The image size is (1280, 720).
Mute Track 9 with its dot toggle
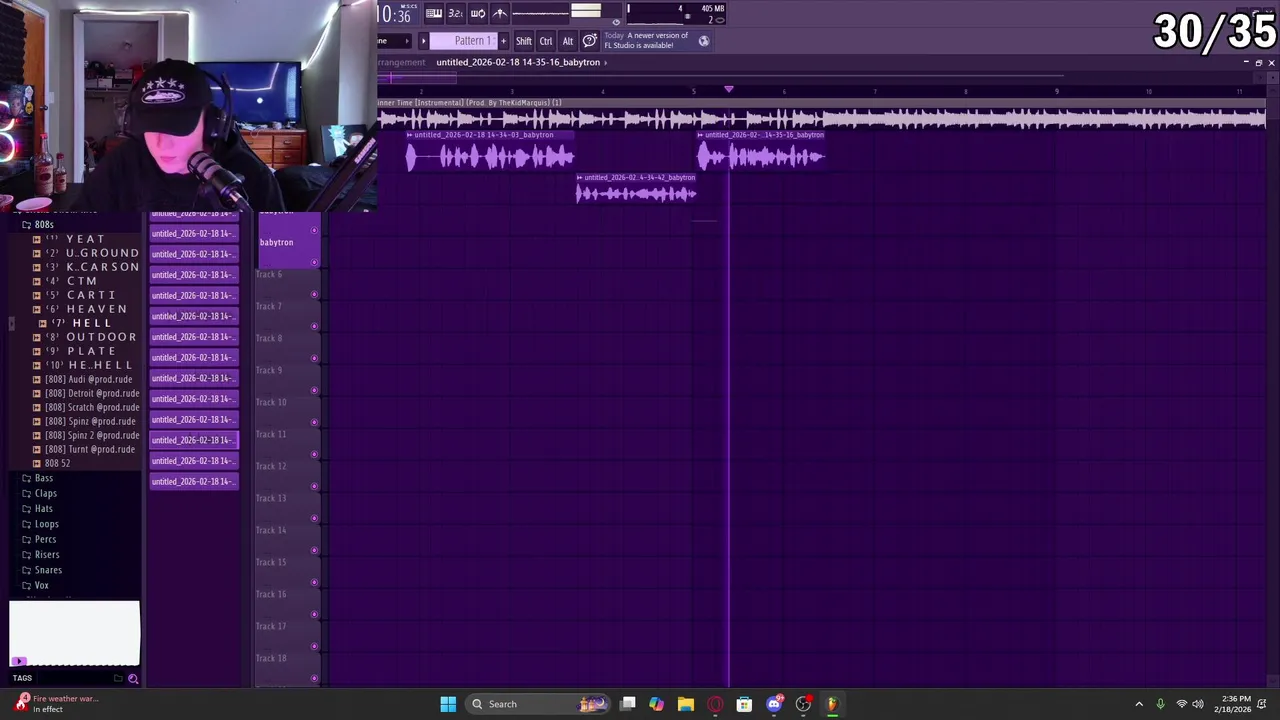tap(315, 390)
